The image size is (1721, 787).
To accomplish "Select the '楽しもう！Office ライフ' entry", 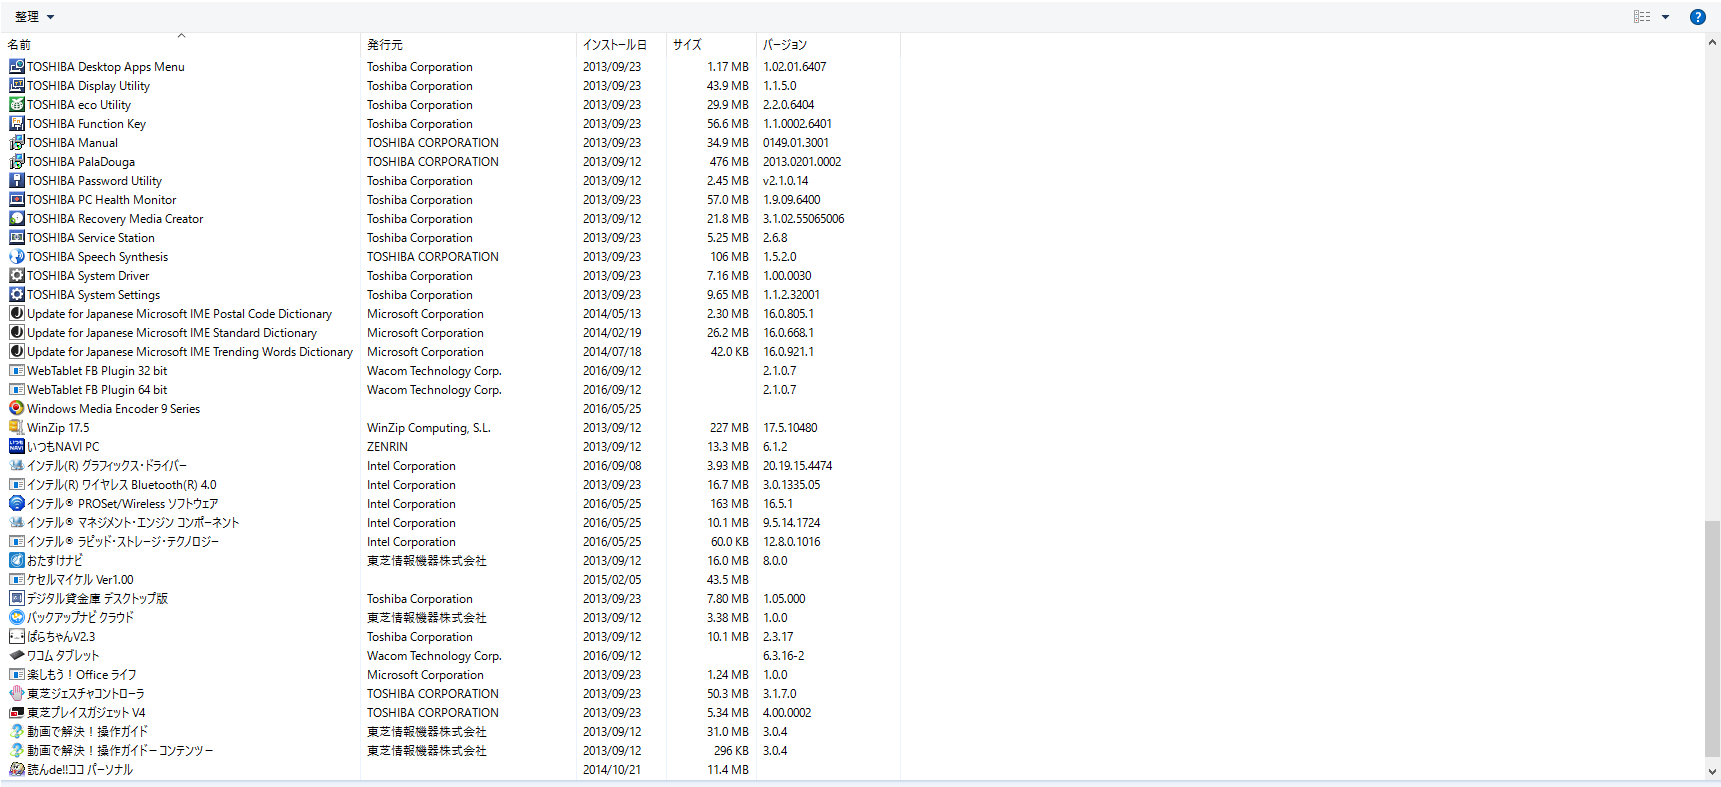I will tap(82, 675).
